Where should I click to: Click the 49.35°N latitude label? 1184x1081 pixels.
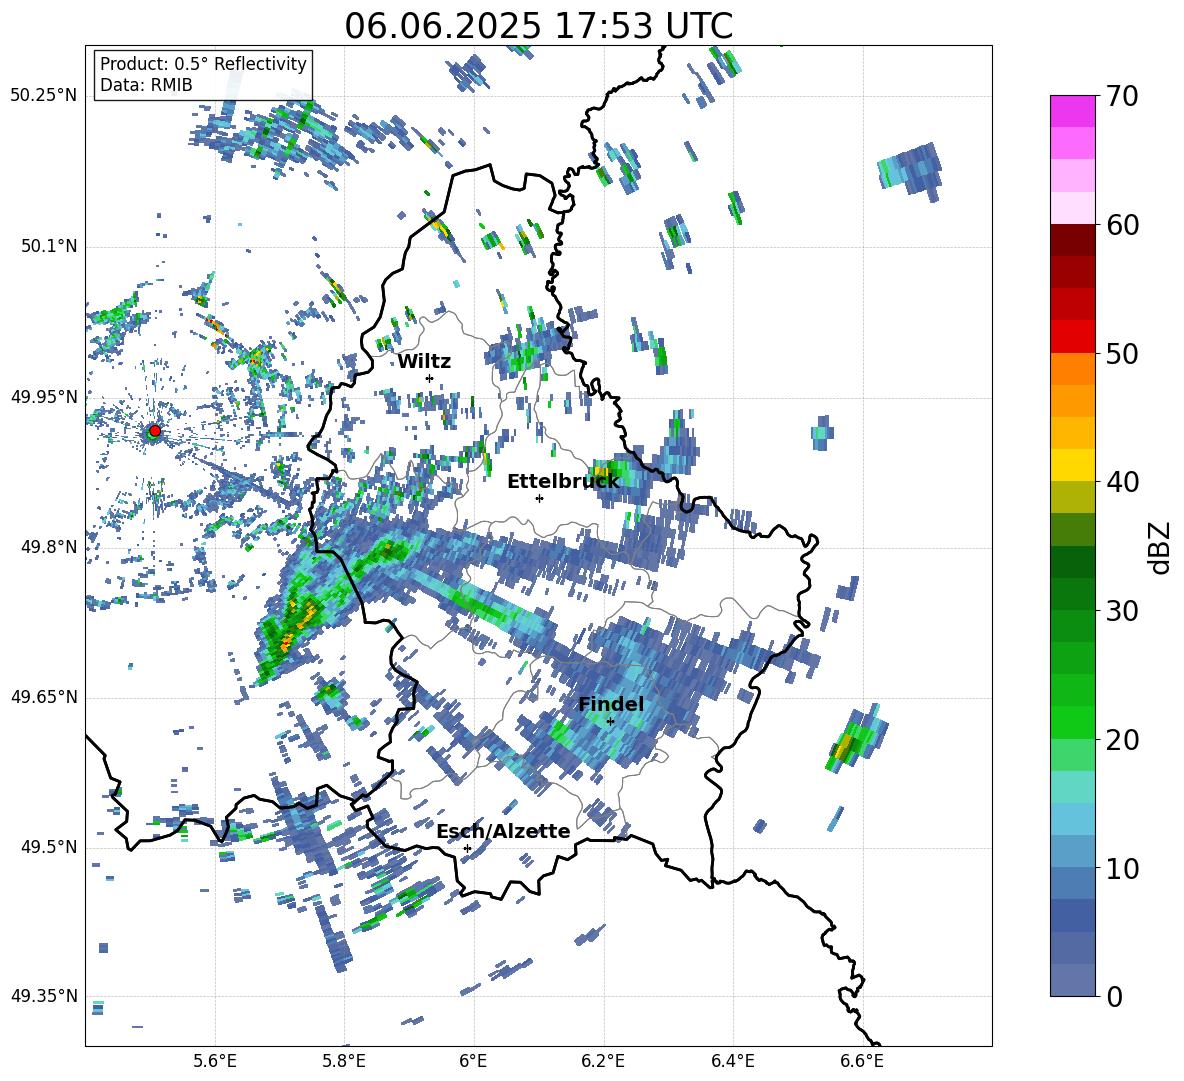(x=44, y=996)
